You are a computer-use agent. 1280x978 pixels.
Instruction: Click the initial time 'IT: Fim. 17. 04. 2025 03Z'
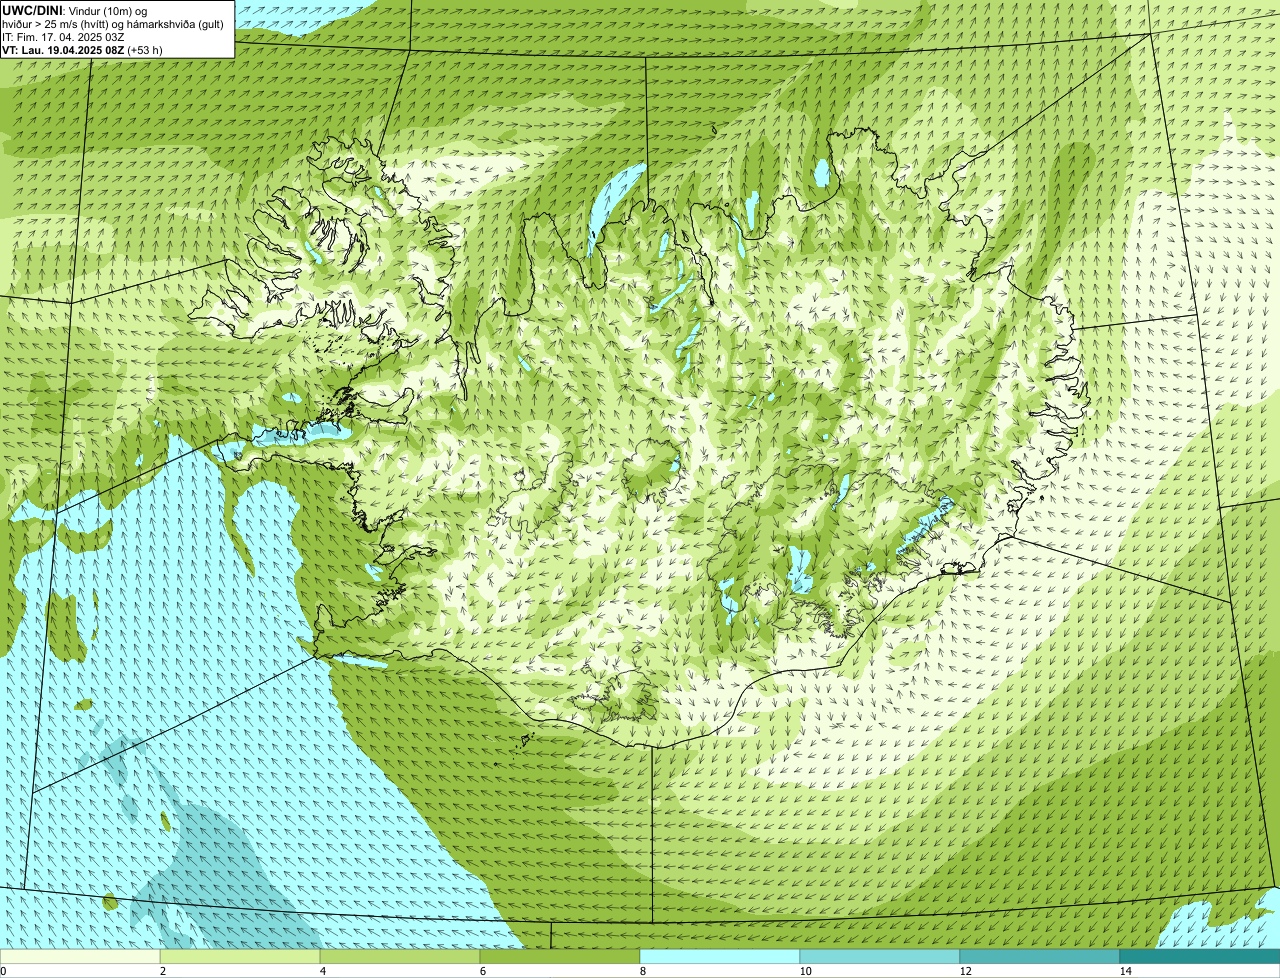(x=63, y=37)
